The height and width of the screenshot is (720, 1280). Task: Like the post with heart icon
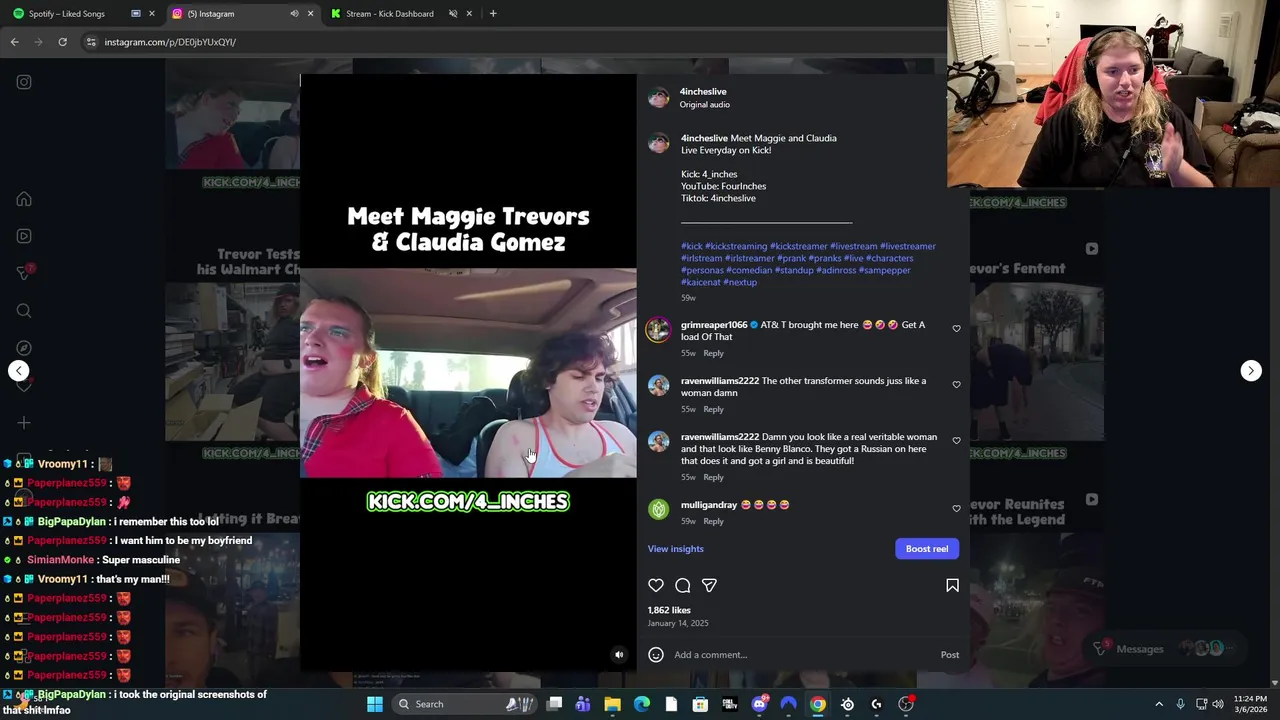[x=656, y=586]
